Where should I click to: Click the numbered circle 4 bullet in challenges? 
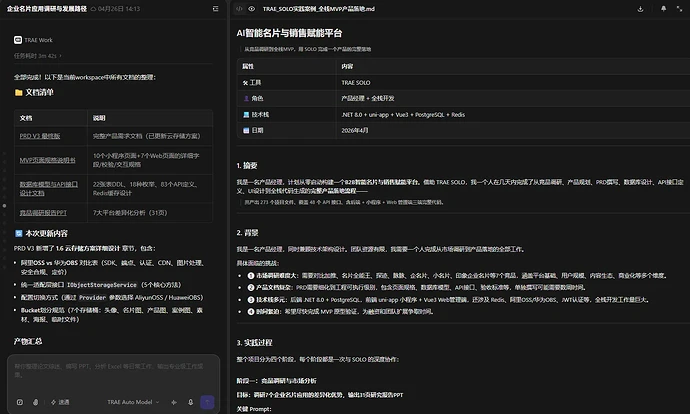pyautogui.click(x=251, y=311)
